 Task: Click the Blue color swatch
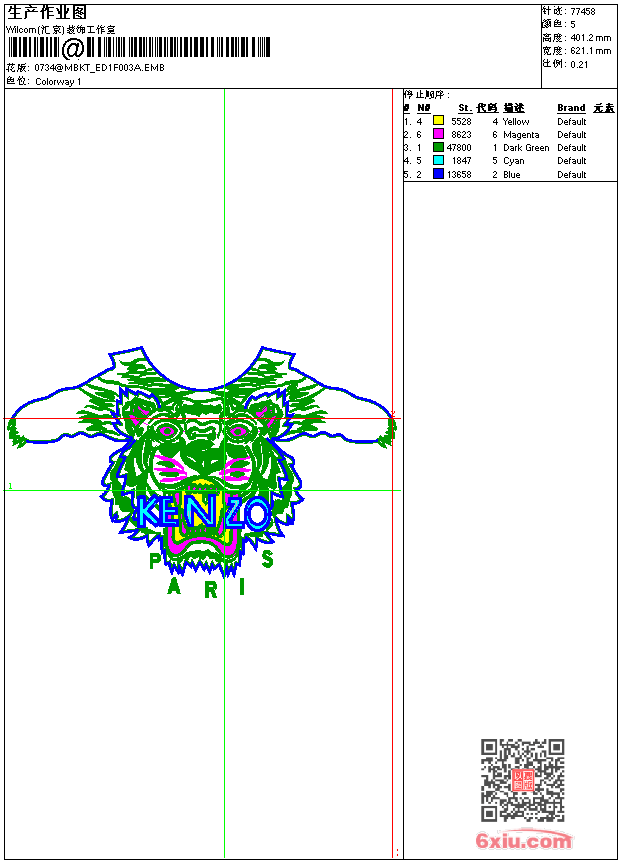coord(438,174)
